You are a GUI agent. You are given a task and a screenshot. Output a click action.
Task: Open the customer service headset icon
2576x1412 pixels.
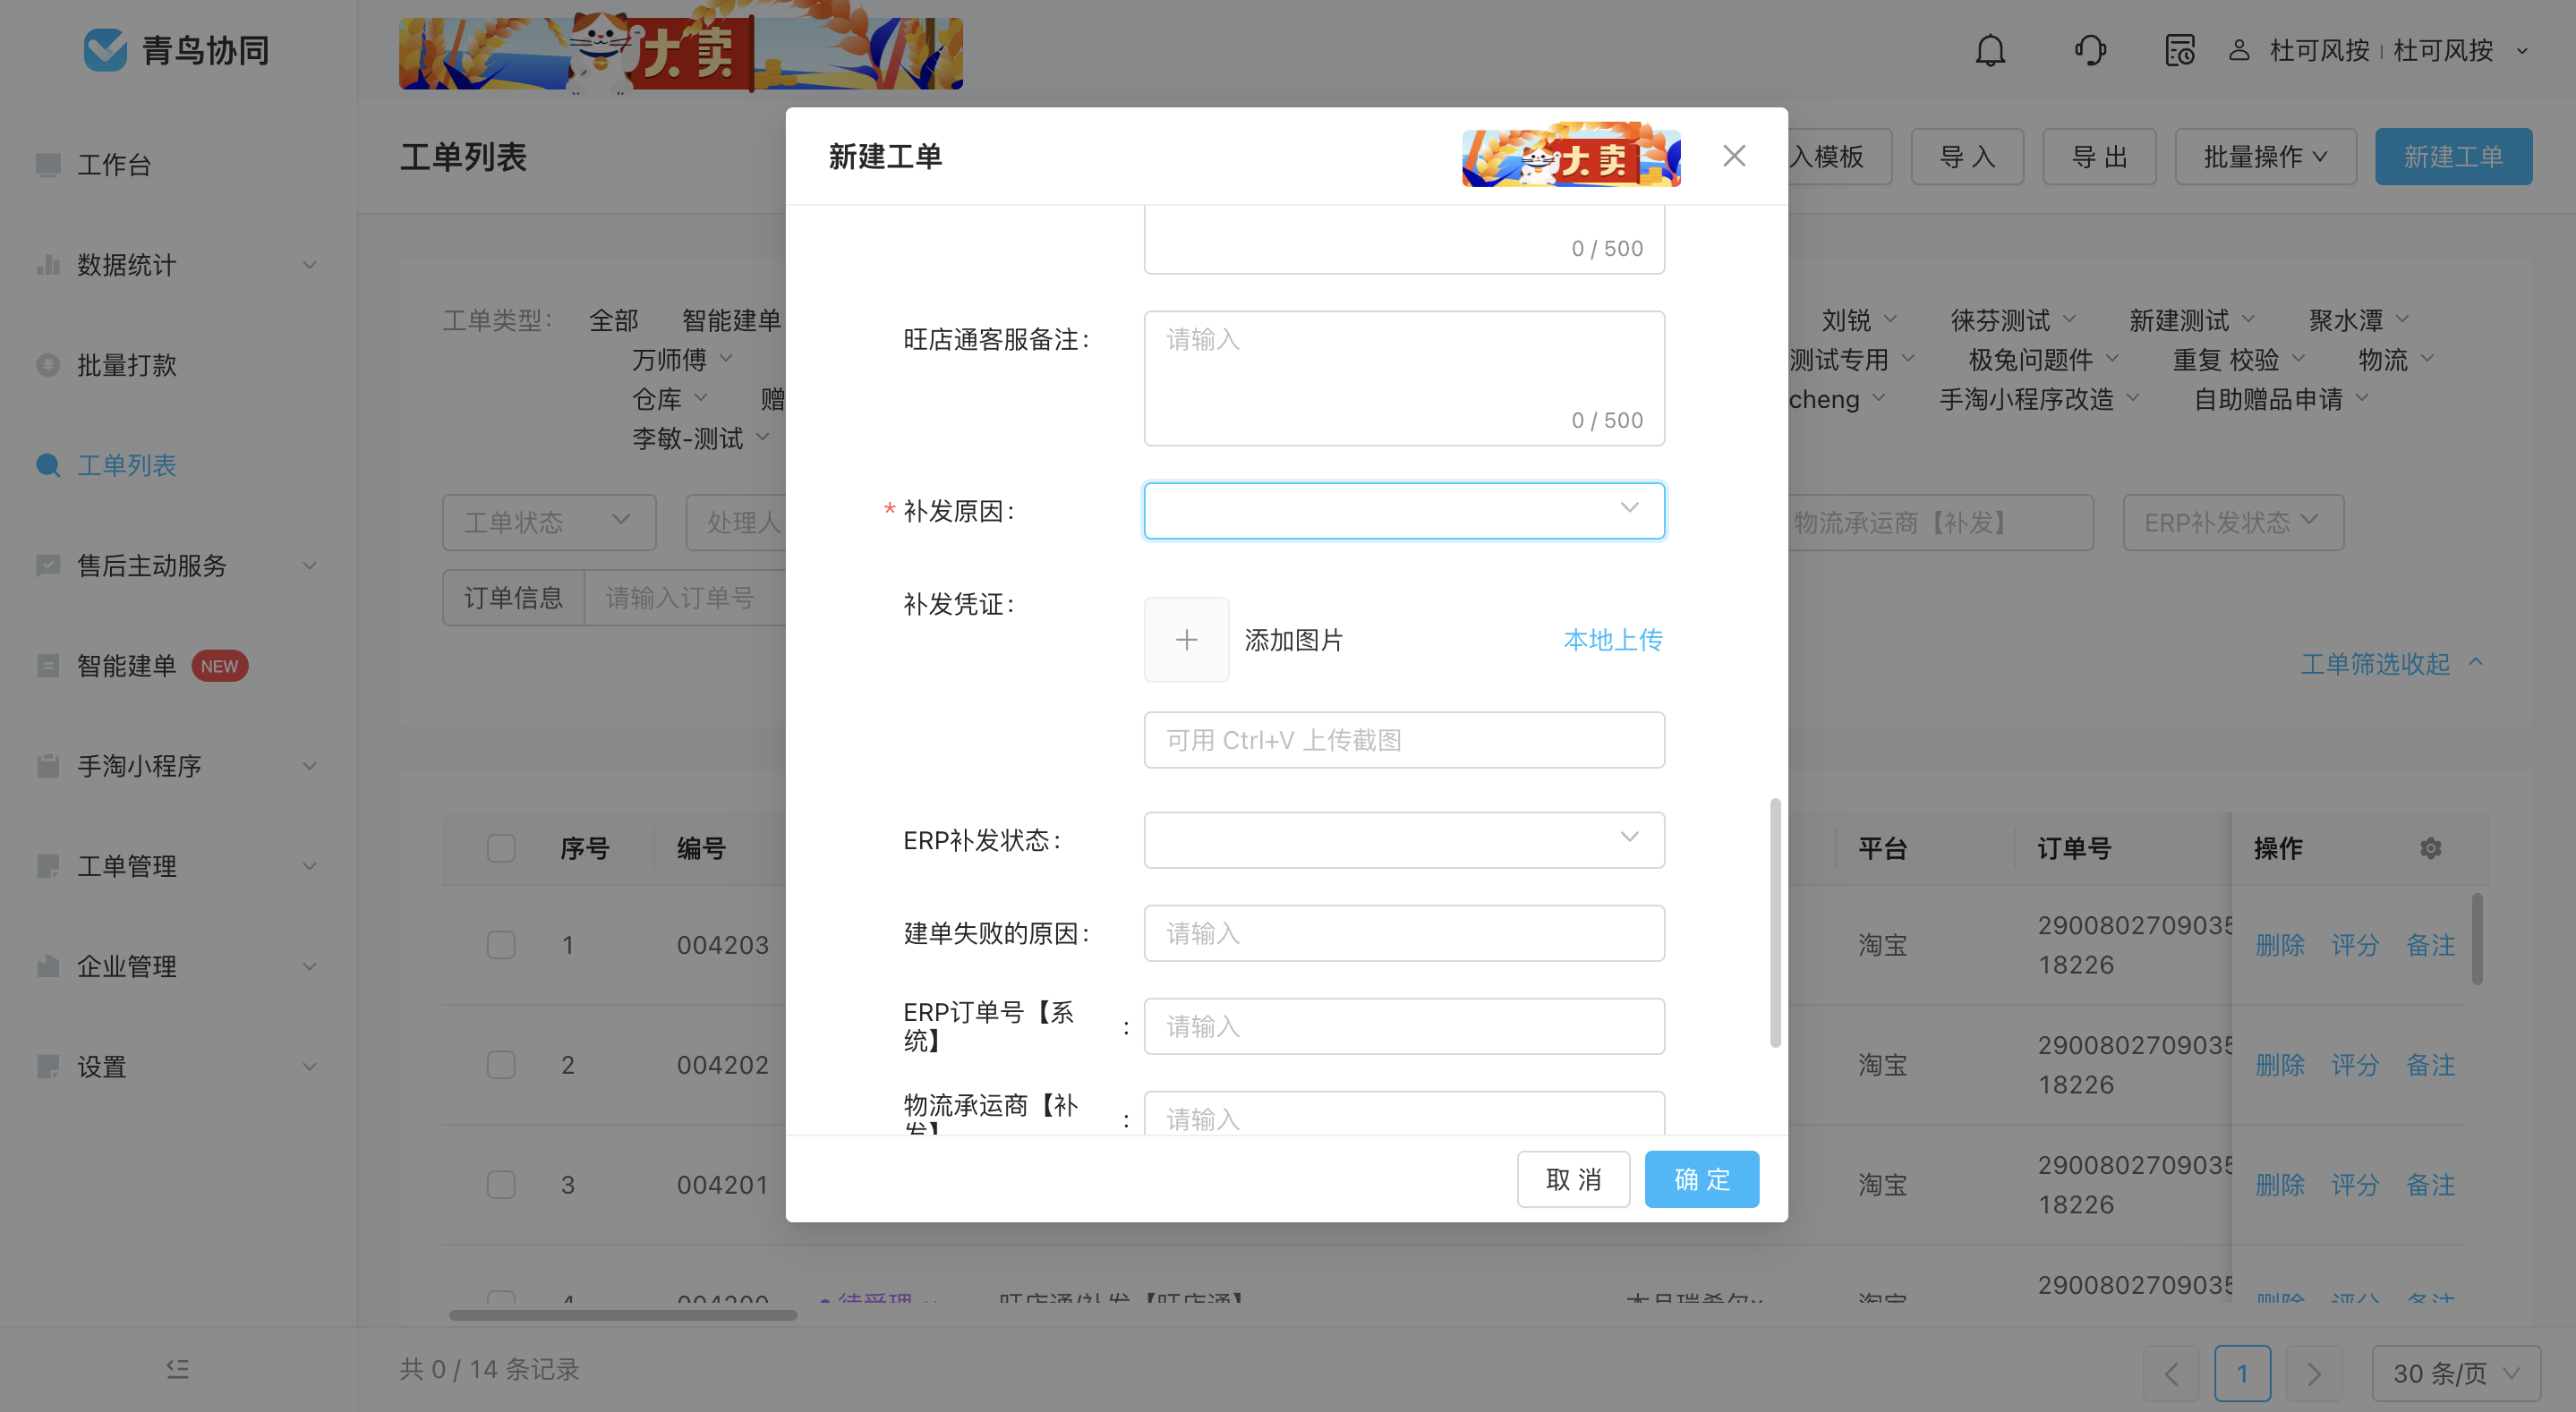tap(2090, 50)
